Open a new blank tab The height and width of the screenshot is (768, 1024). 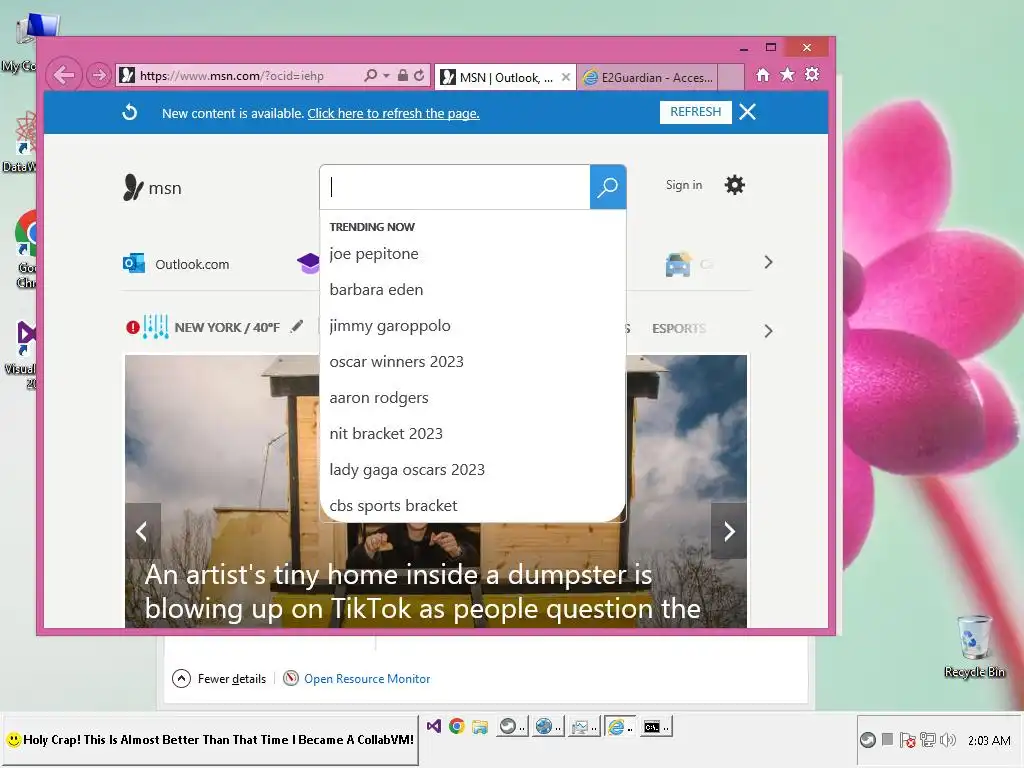[x=731, y=77]
